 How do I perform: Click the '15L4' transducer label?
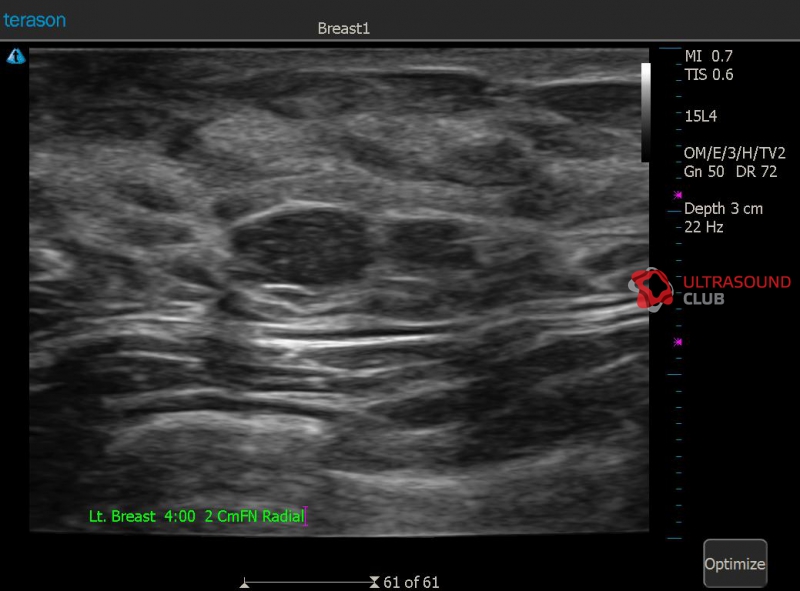click(x=701, y=116)
